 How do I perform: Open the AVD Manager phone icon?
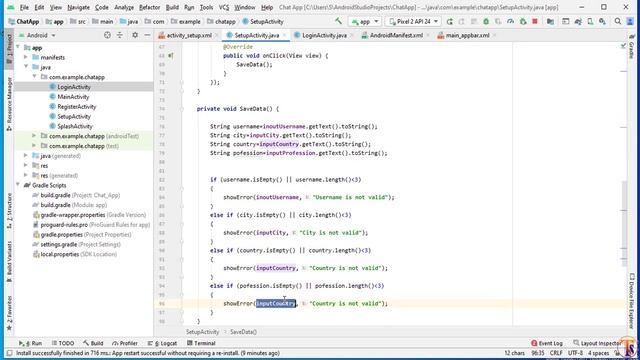[590, 22]
